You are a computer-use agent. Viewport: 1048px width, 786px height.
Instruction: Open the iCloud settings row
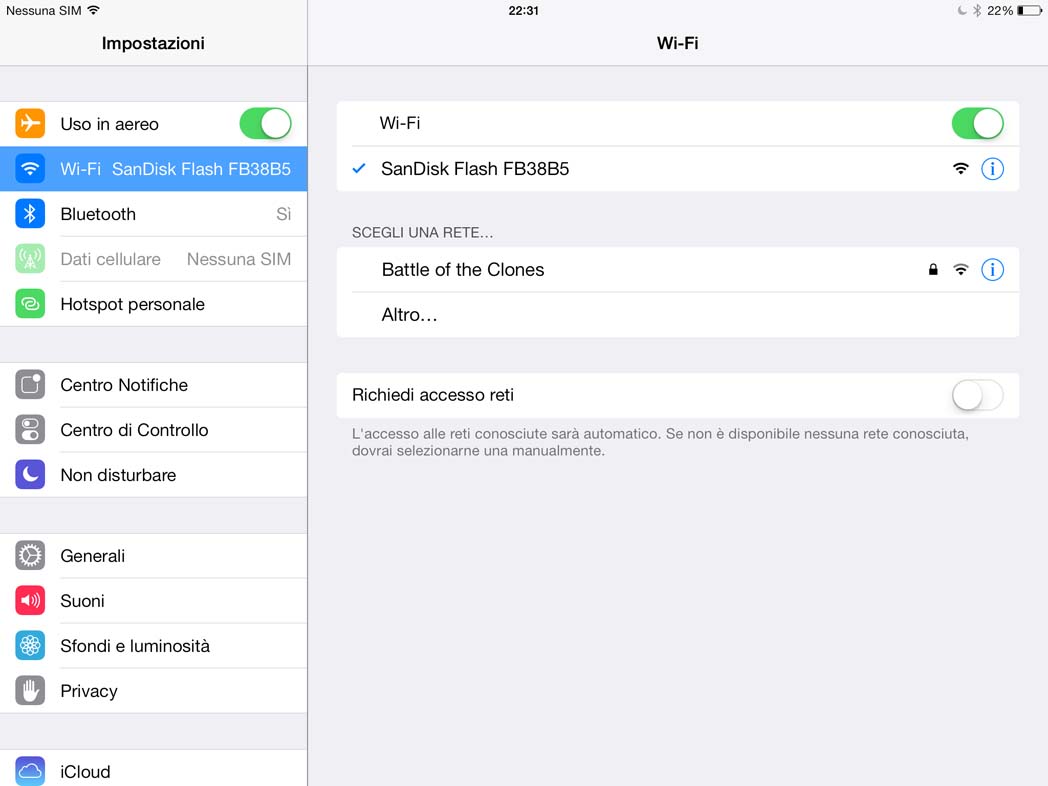[154, 770]
